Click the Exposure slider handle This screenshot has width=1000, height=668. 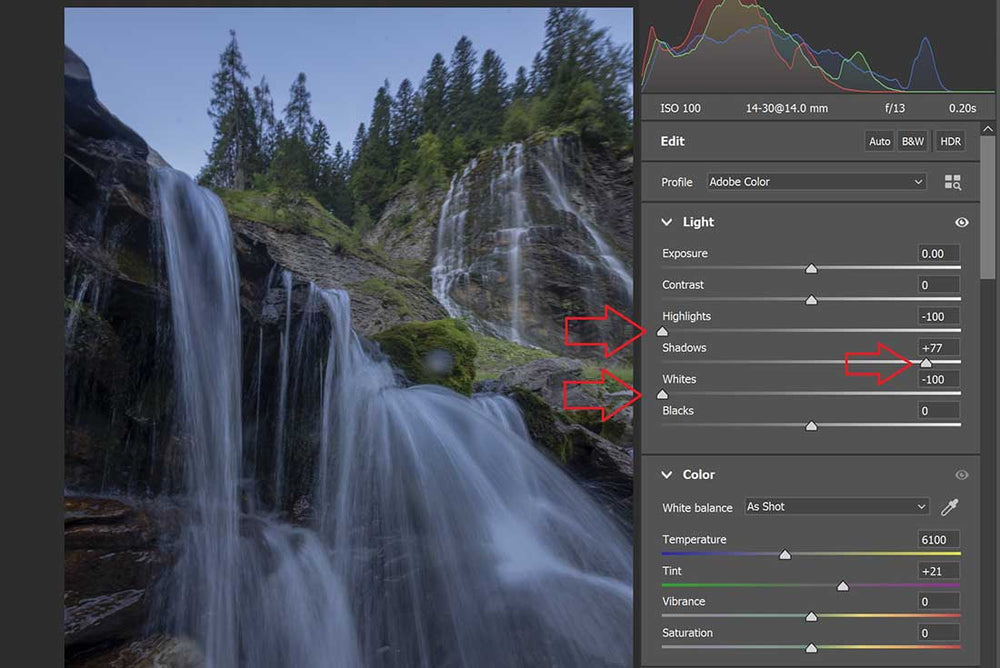coord(811,269)
